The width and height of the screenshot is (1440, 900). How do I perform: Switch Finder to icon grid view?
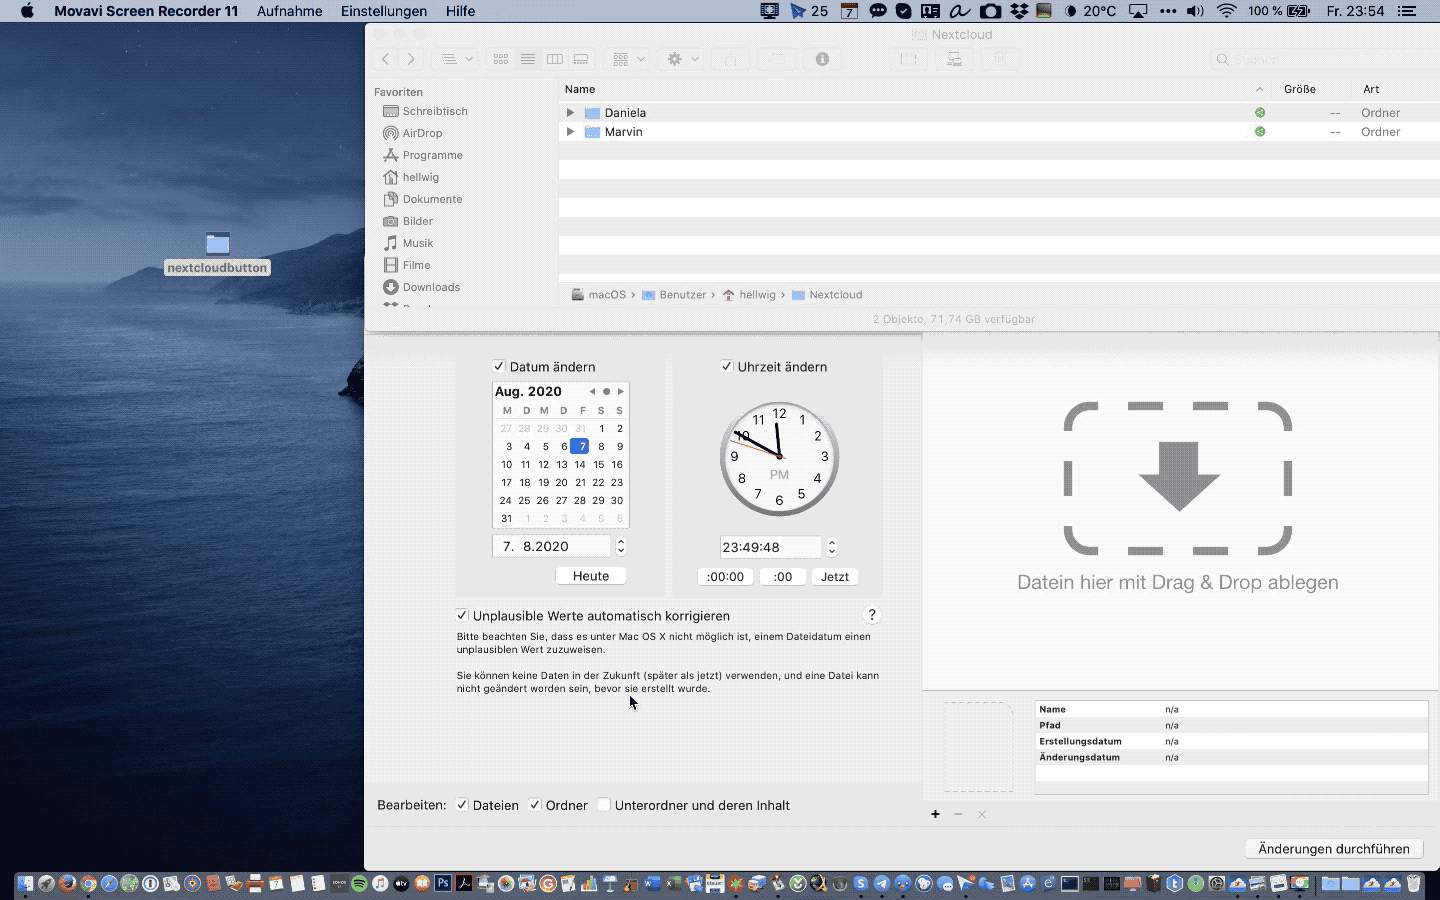[500, 59]
